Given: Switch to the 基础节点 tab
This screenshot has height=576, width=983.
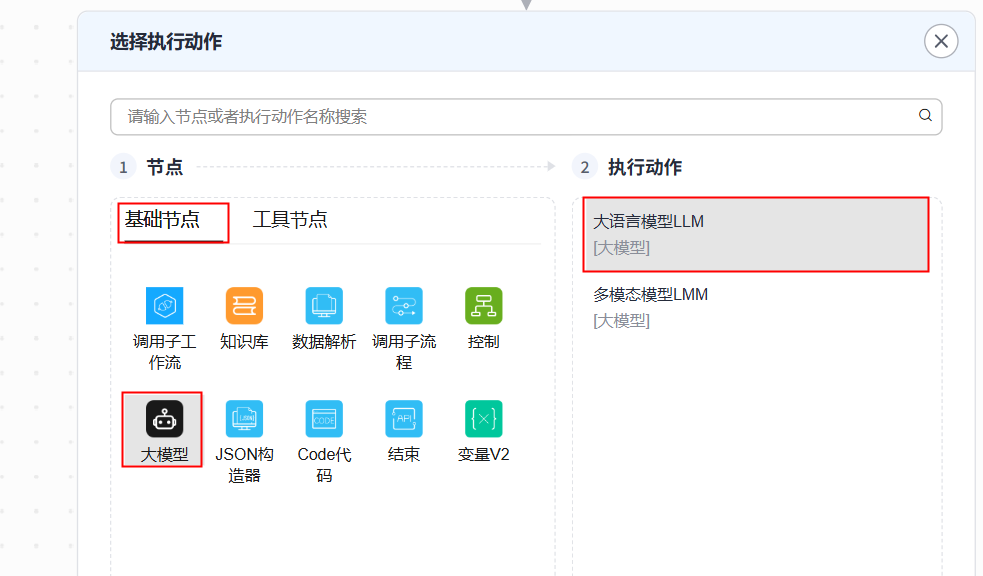Looking at the screenshot, I should tap(162, 219).
